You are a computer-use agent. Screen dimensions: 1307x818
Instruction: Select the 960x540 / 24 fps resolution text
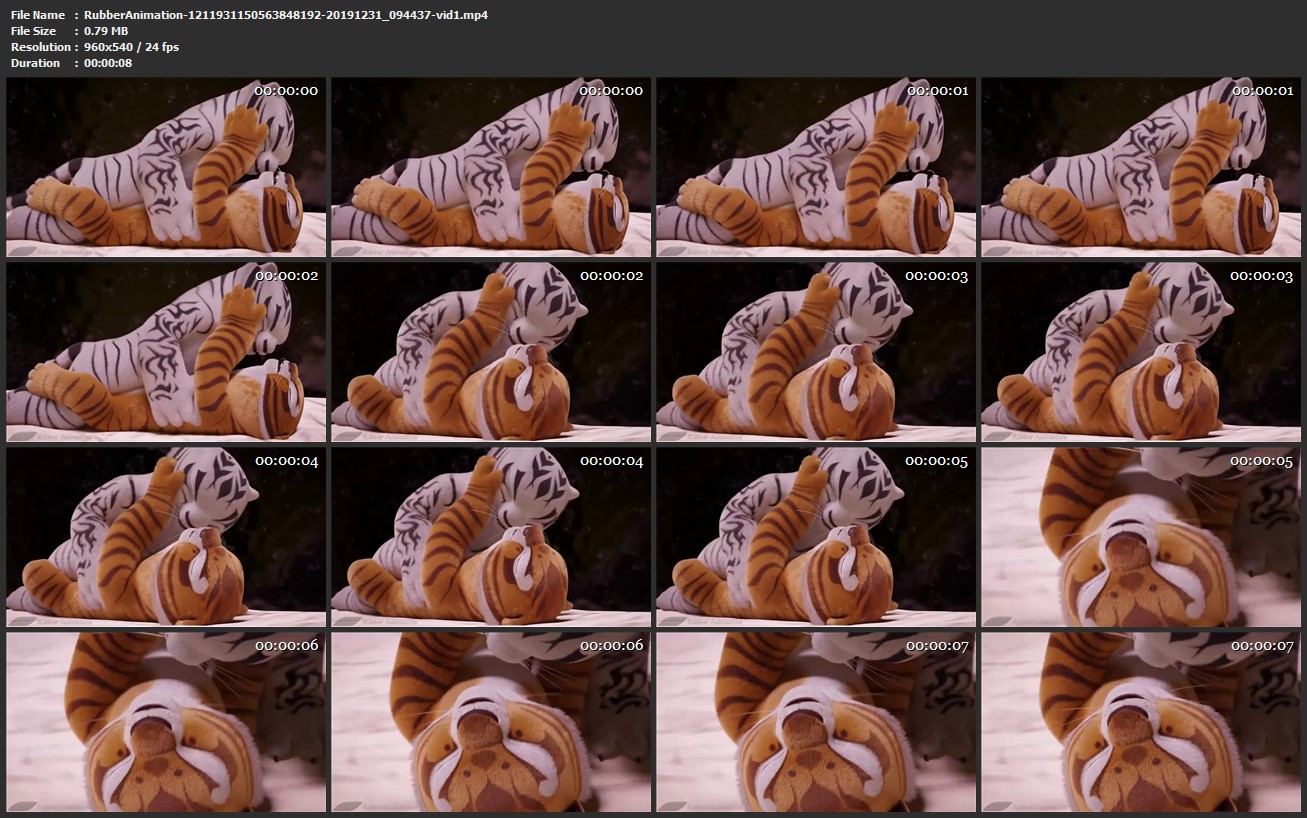[131, 47]
